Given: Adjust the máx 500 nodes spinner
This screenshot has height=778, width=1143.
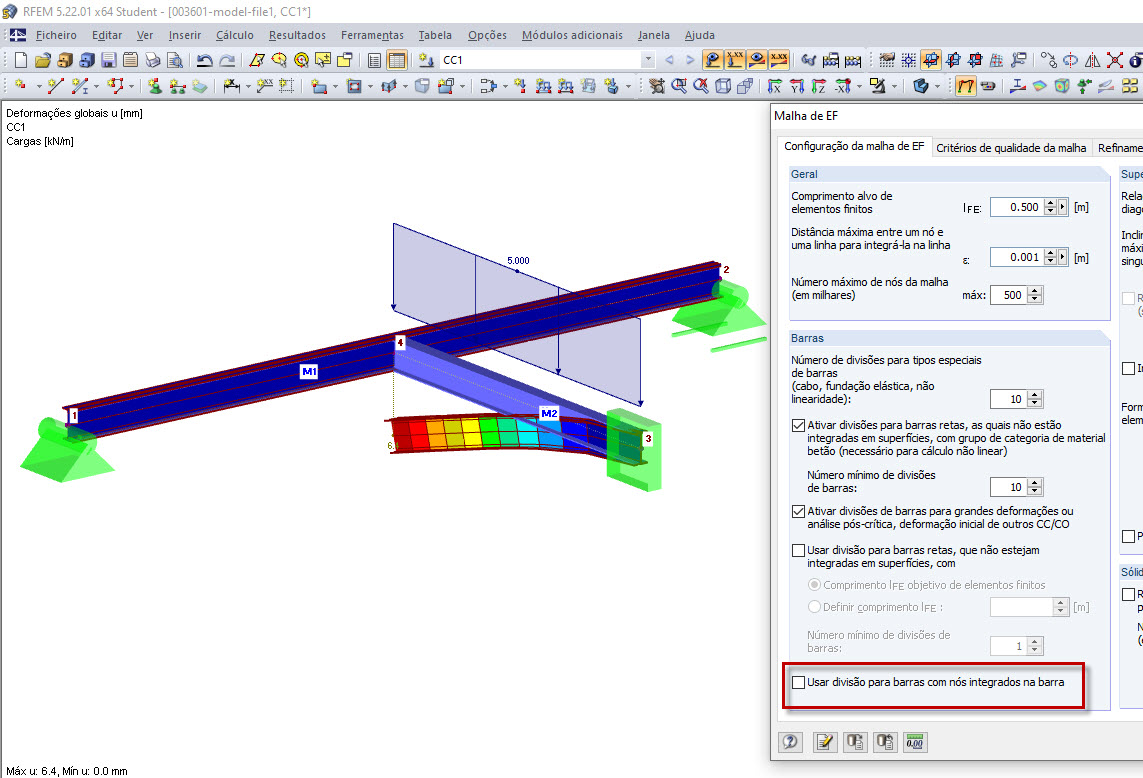Looking at the screenshot, I should (1034, 295).
